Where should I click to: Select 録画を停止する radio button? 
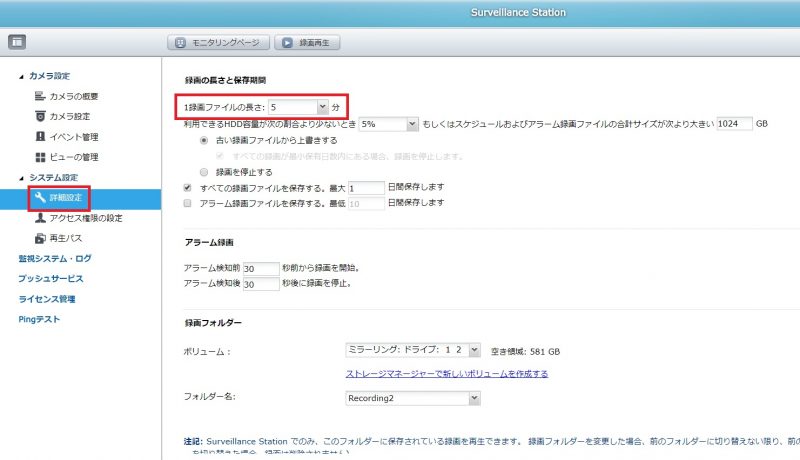204,172
